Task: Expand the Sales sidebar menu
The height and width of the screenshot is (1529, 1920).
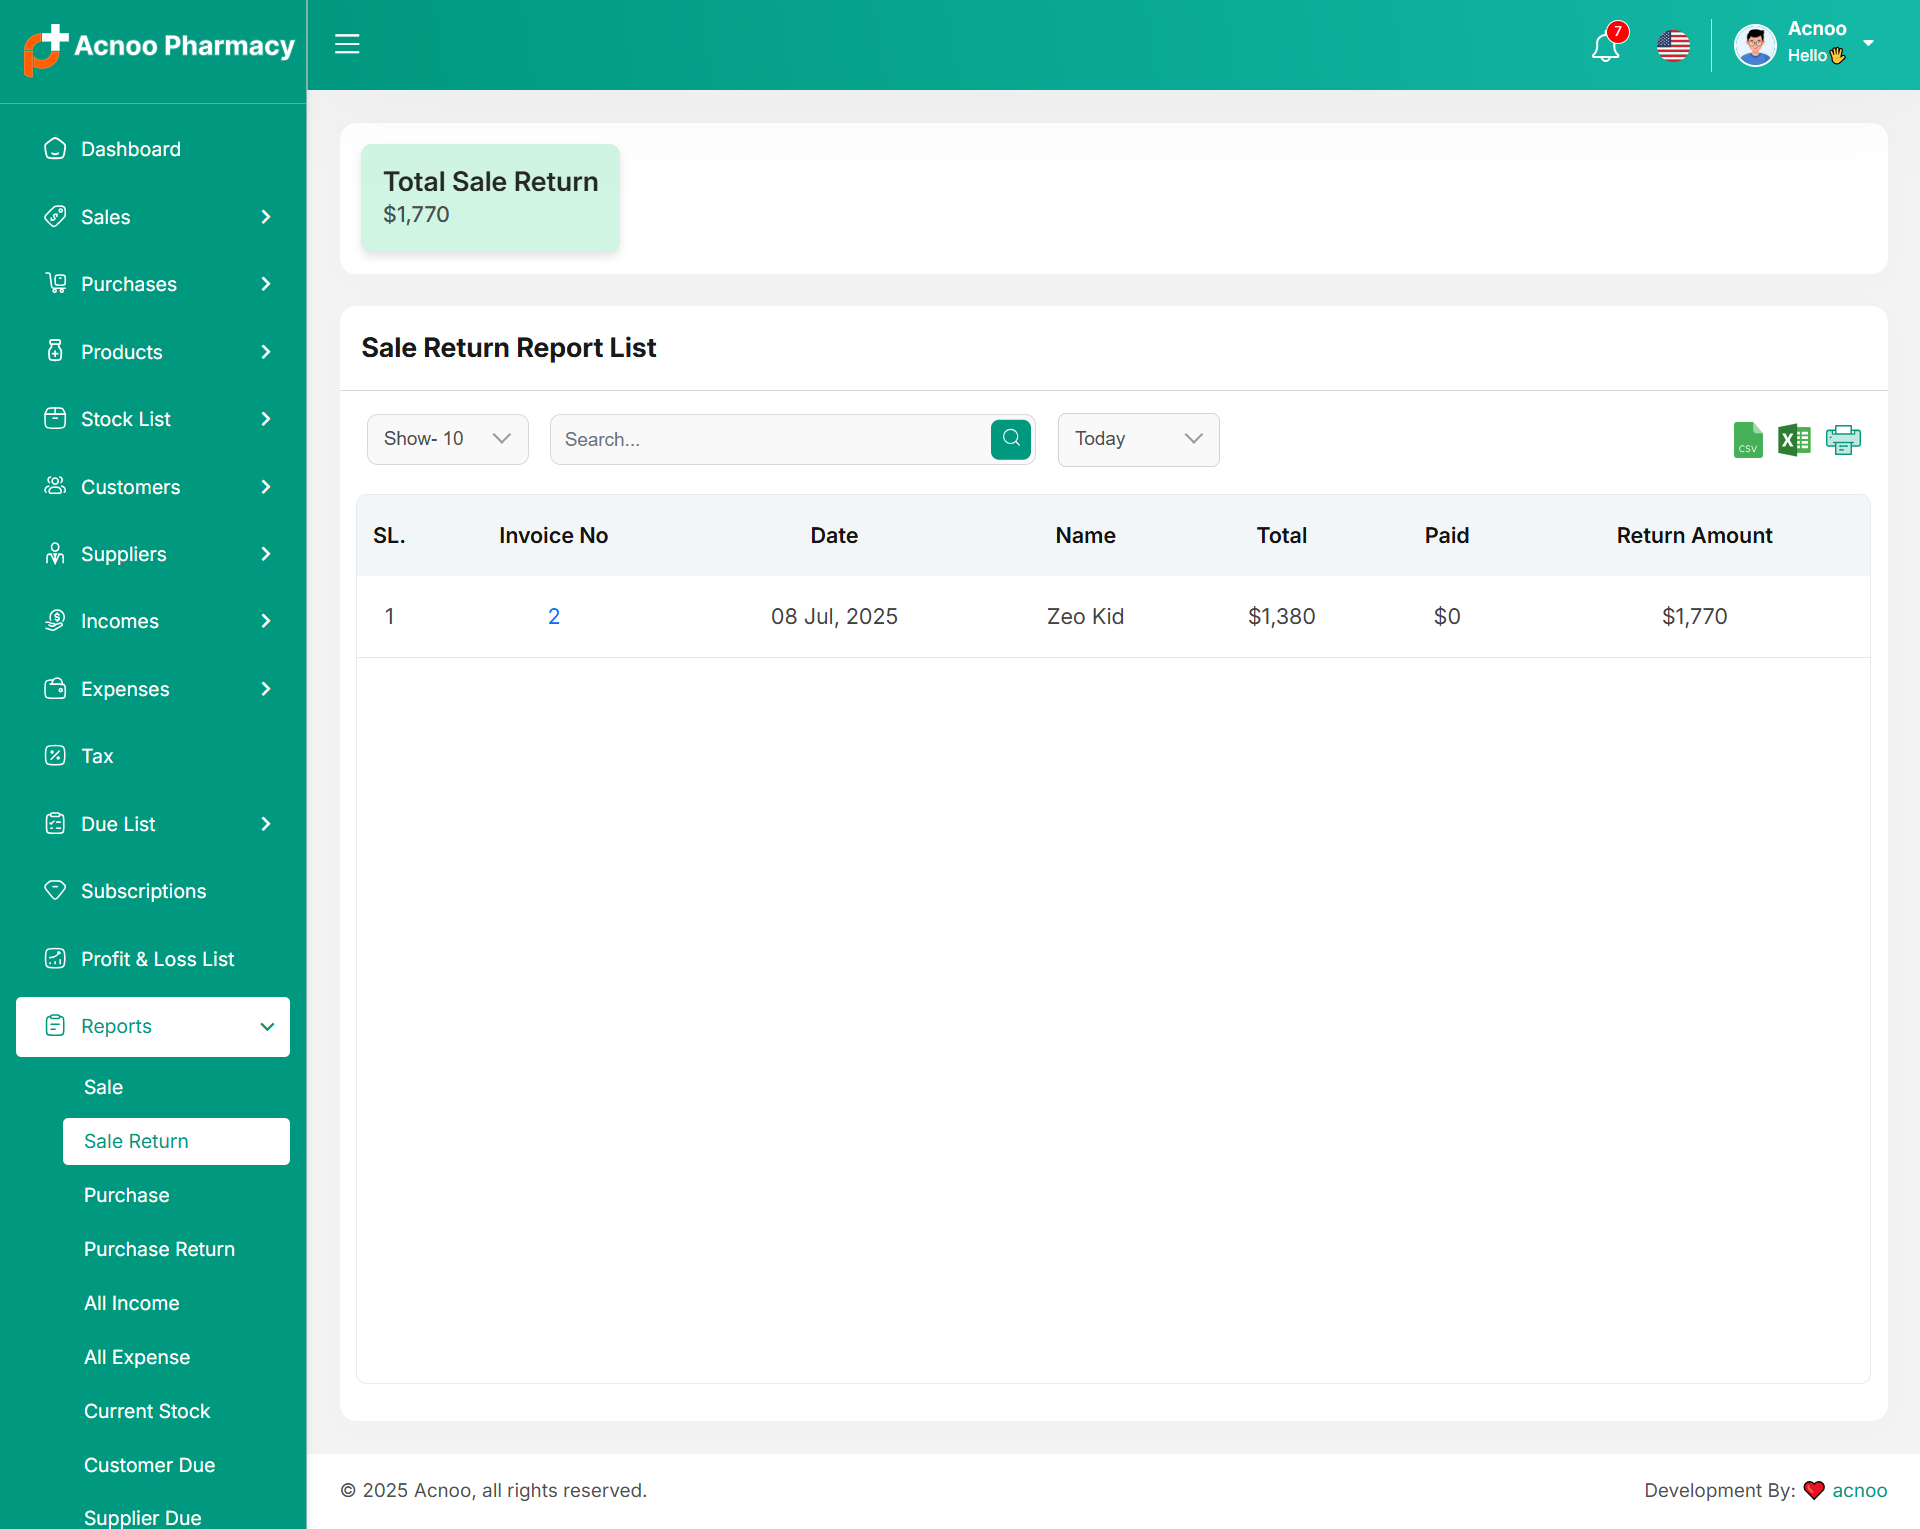Action: pyautogui.click(x=153, y=217)
